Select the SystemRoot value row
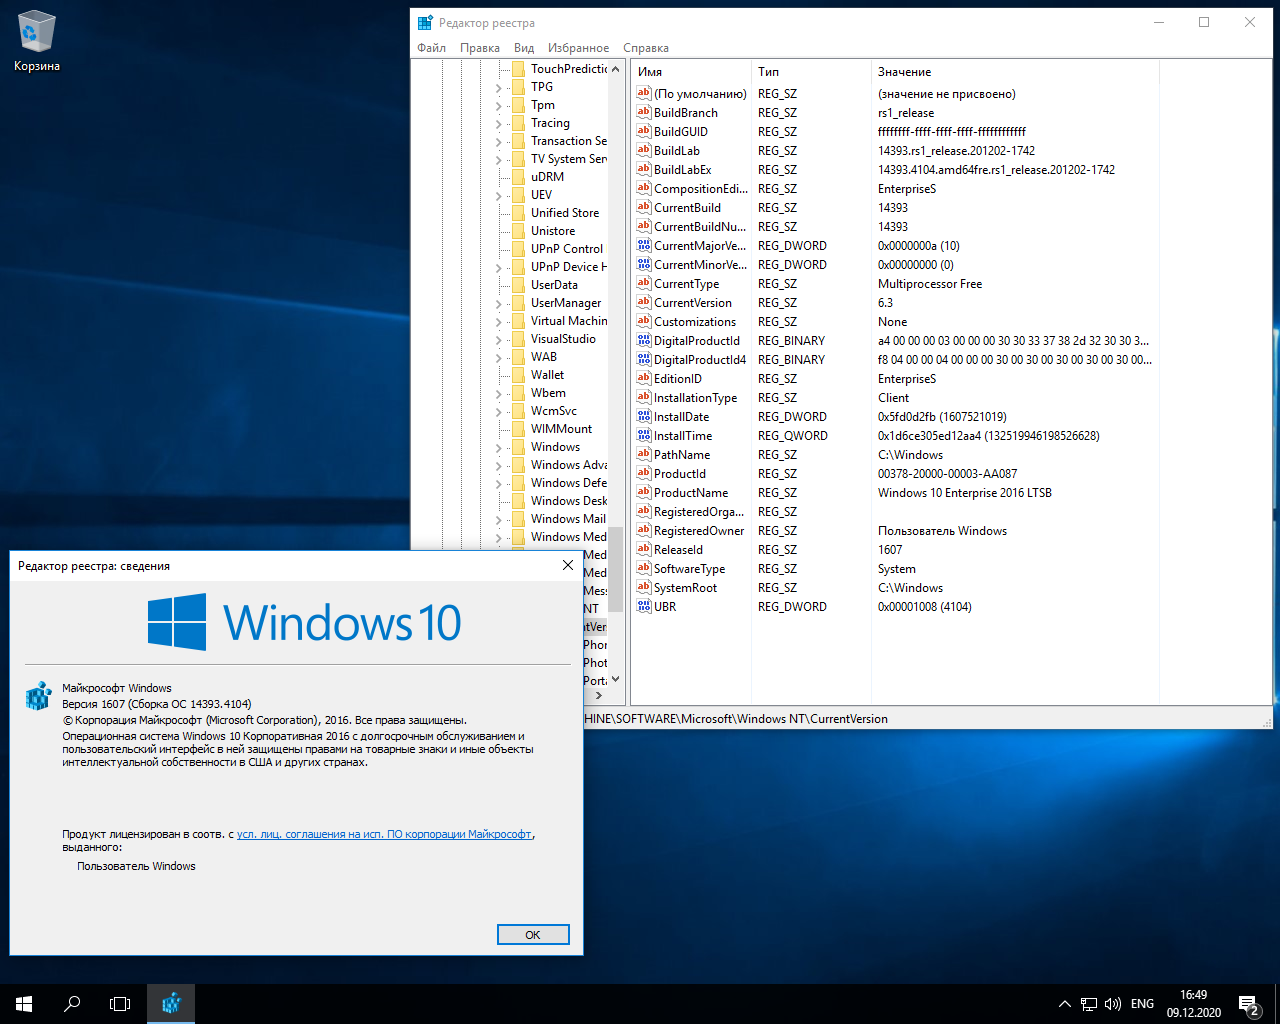This screenshot has height=1024, width=1280. point(895,588)
